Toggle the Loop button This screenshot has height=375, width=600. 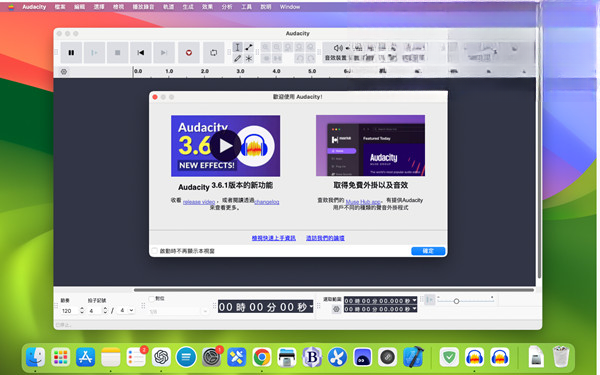(214, 52)
